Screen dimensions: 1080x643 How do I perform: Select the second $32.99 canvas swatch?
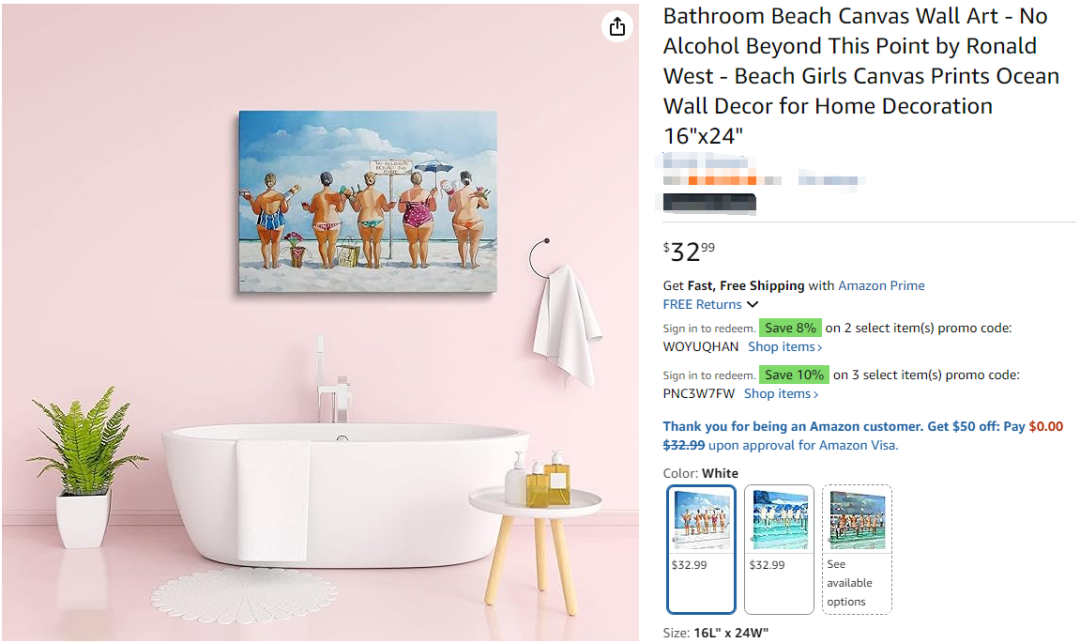[778, 549]
